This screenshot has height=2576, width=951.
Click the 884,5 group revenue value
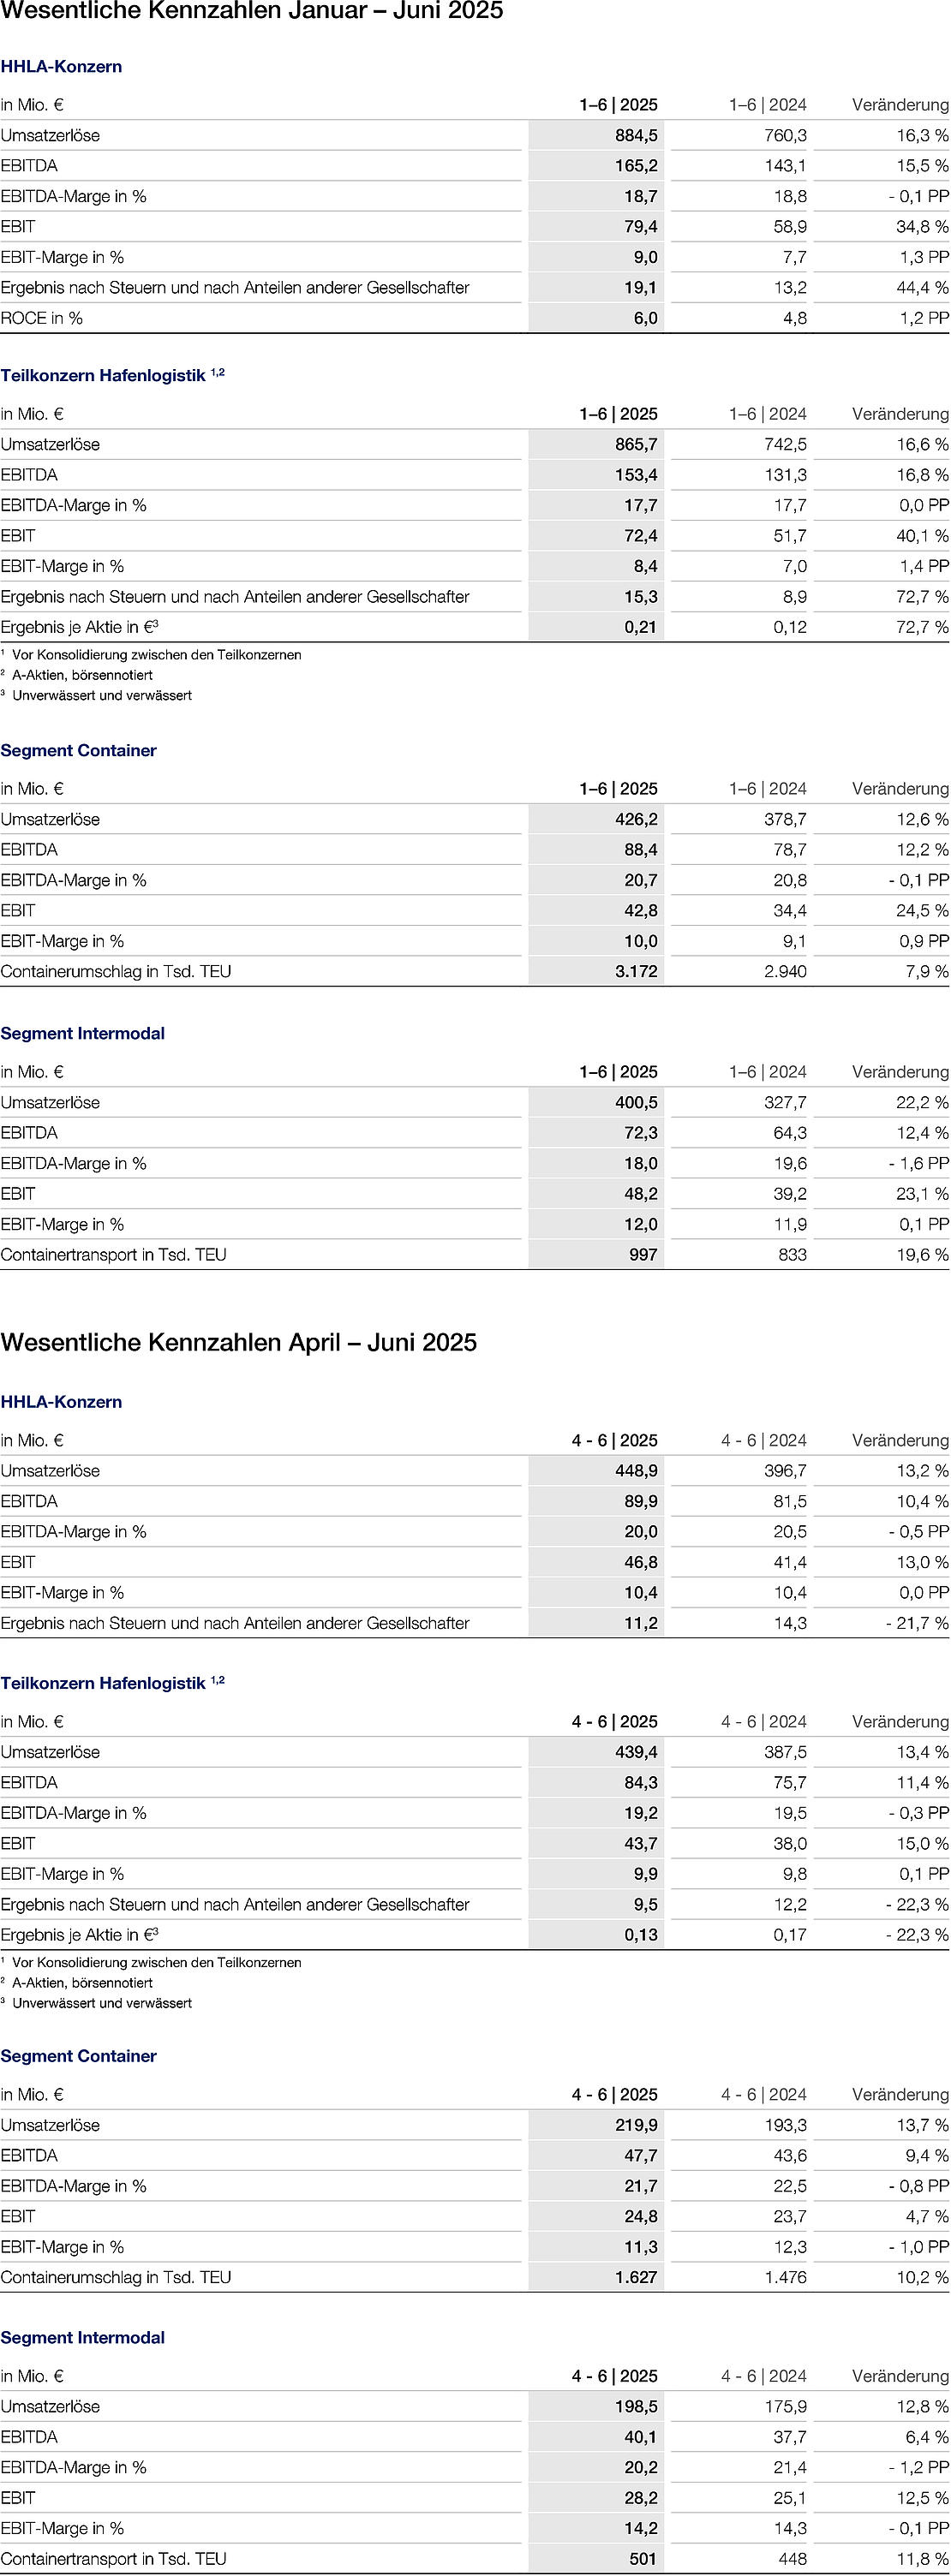tap(636, 135)
